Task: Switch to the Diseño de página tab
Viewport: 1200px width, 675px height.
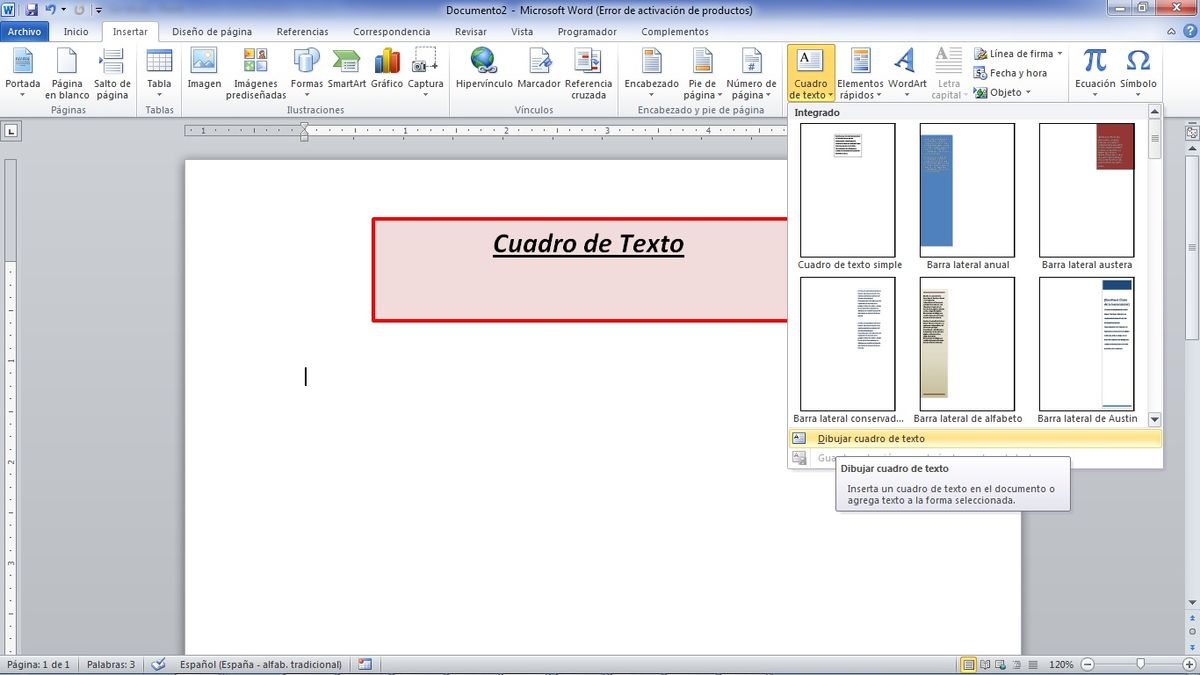Action: (x=212, y=32)
